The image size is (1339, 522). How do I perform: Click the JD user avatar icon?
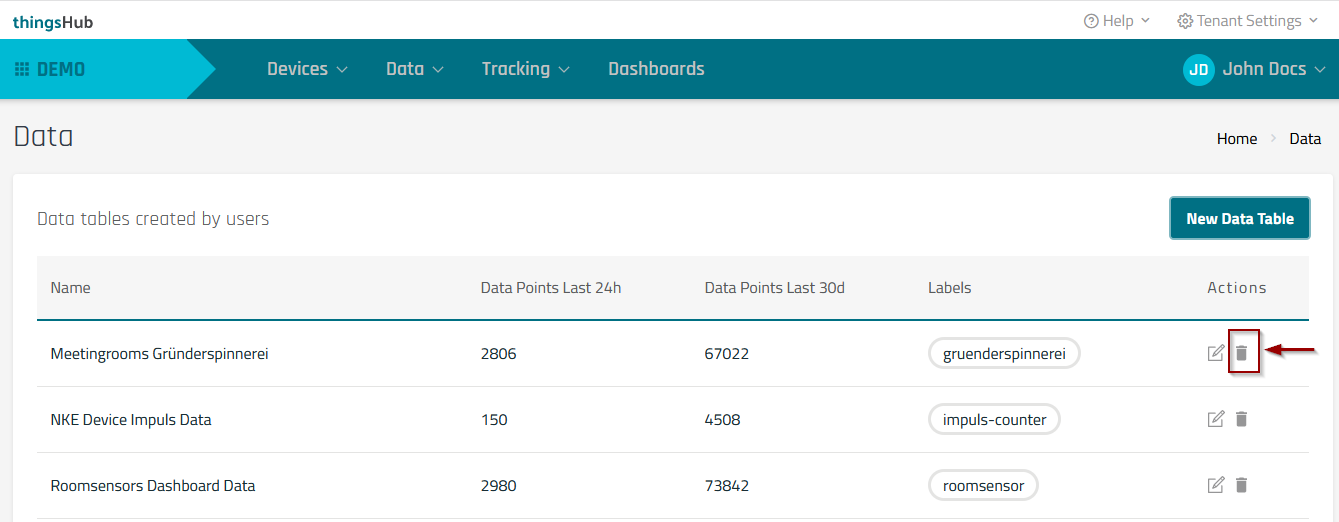pos(1198,69)
